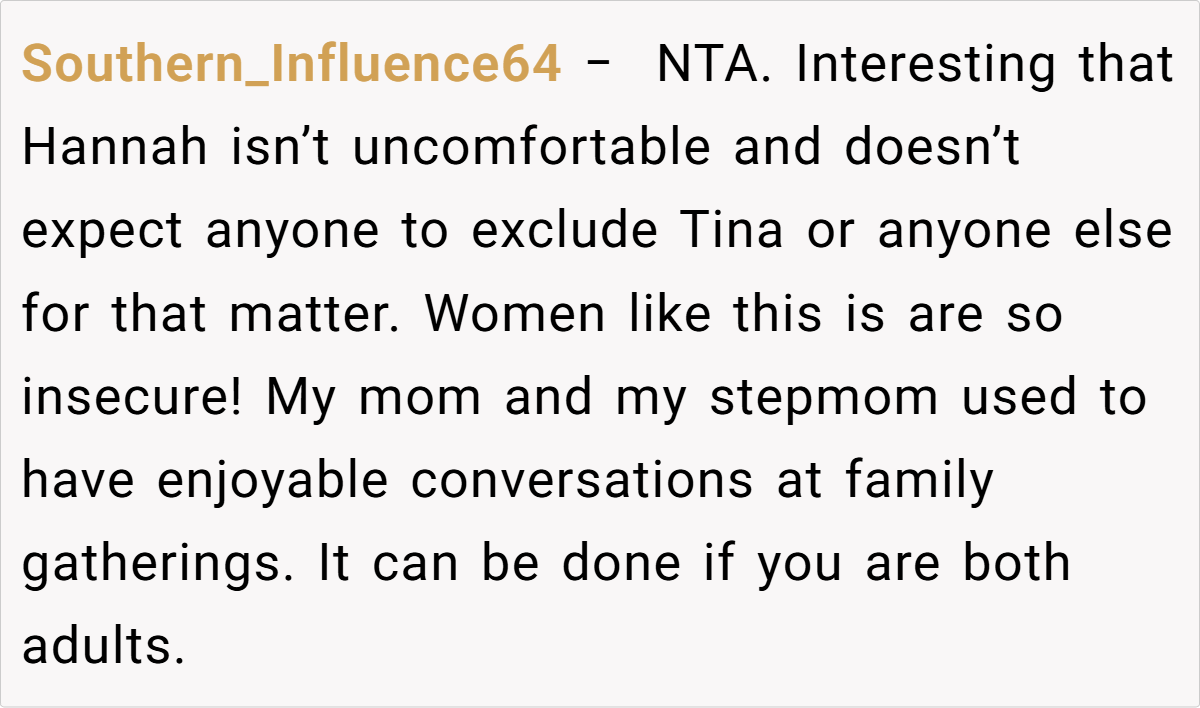The width and height of the screenshot is (1200, 708).
Task: Click the word "expect"
Action: click(102, 231)
